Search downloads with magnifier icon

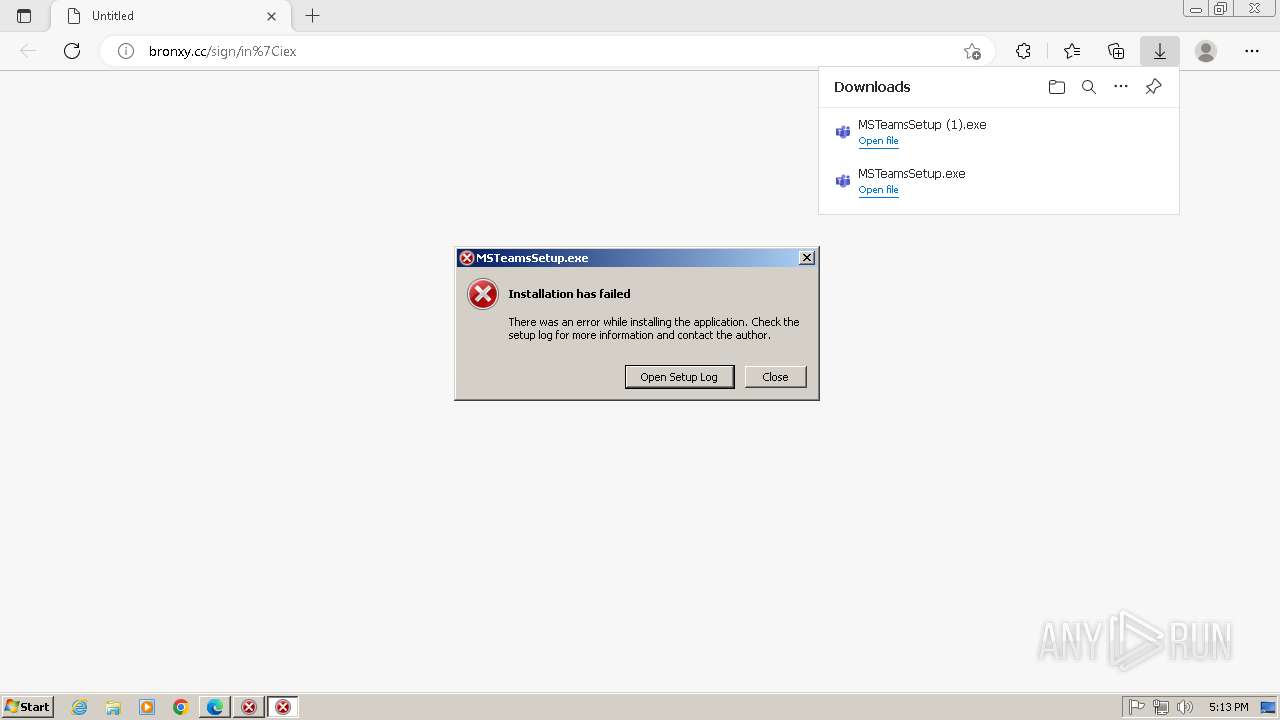point(1089,87)
